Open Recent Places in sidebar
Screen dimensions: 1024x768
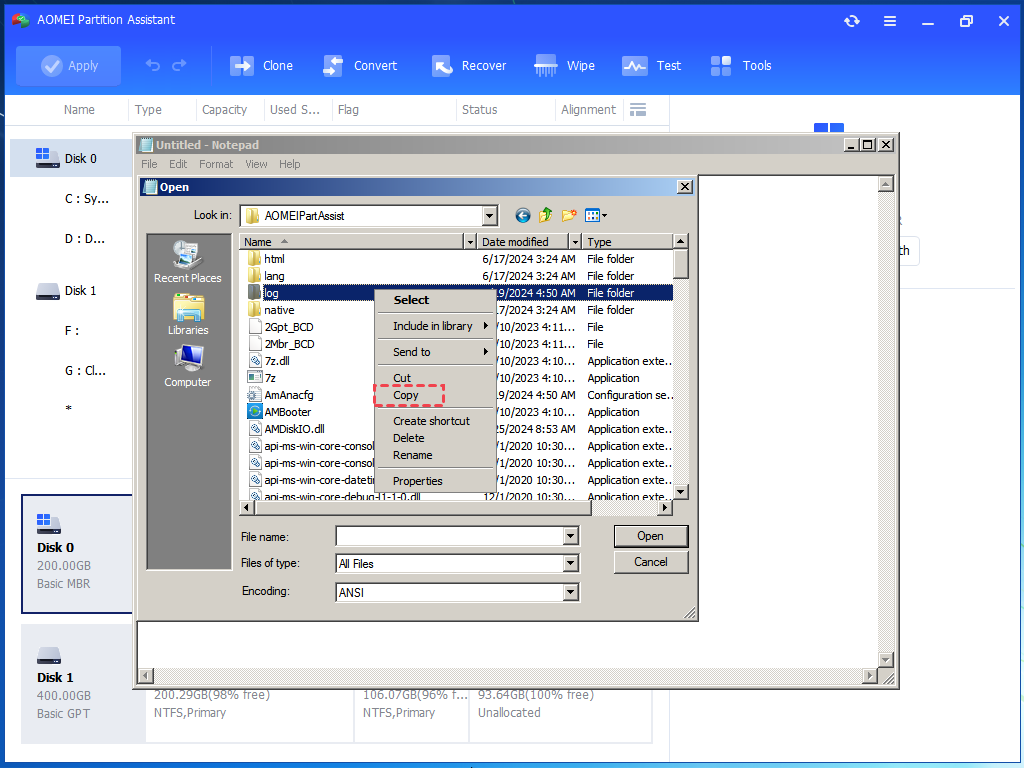click(188, 262)
